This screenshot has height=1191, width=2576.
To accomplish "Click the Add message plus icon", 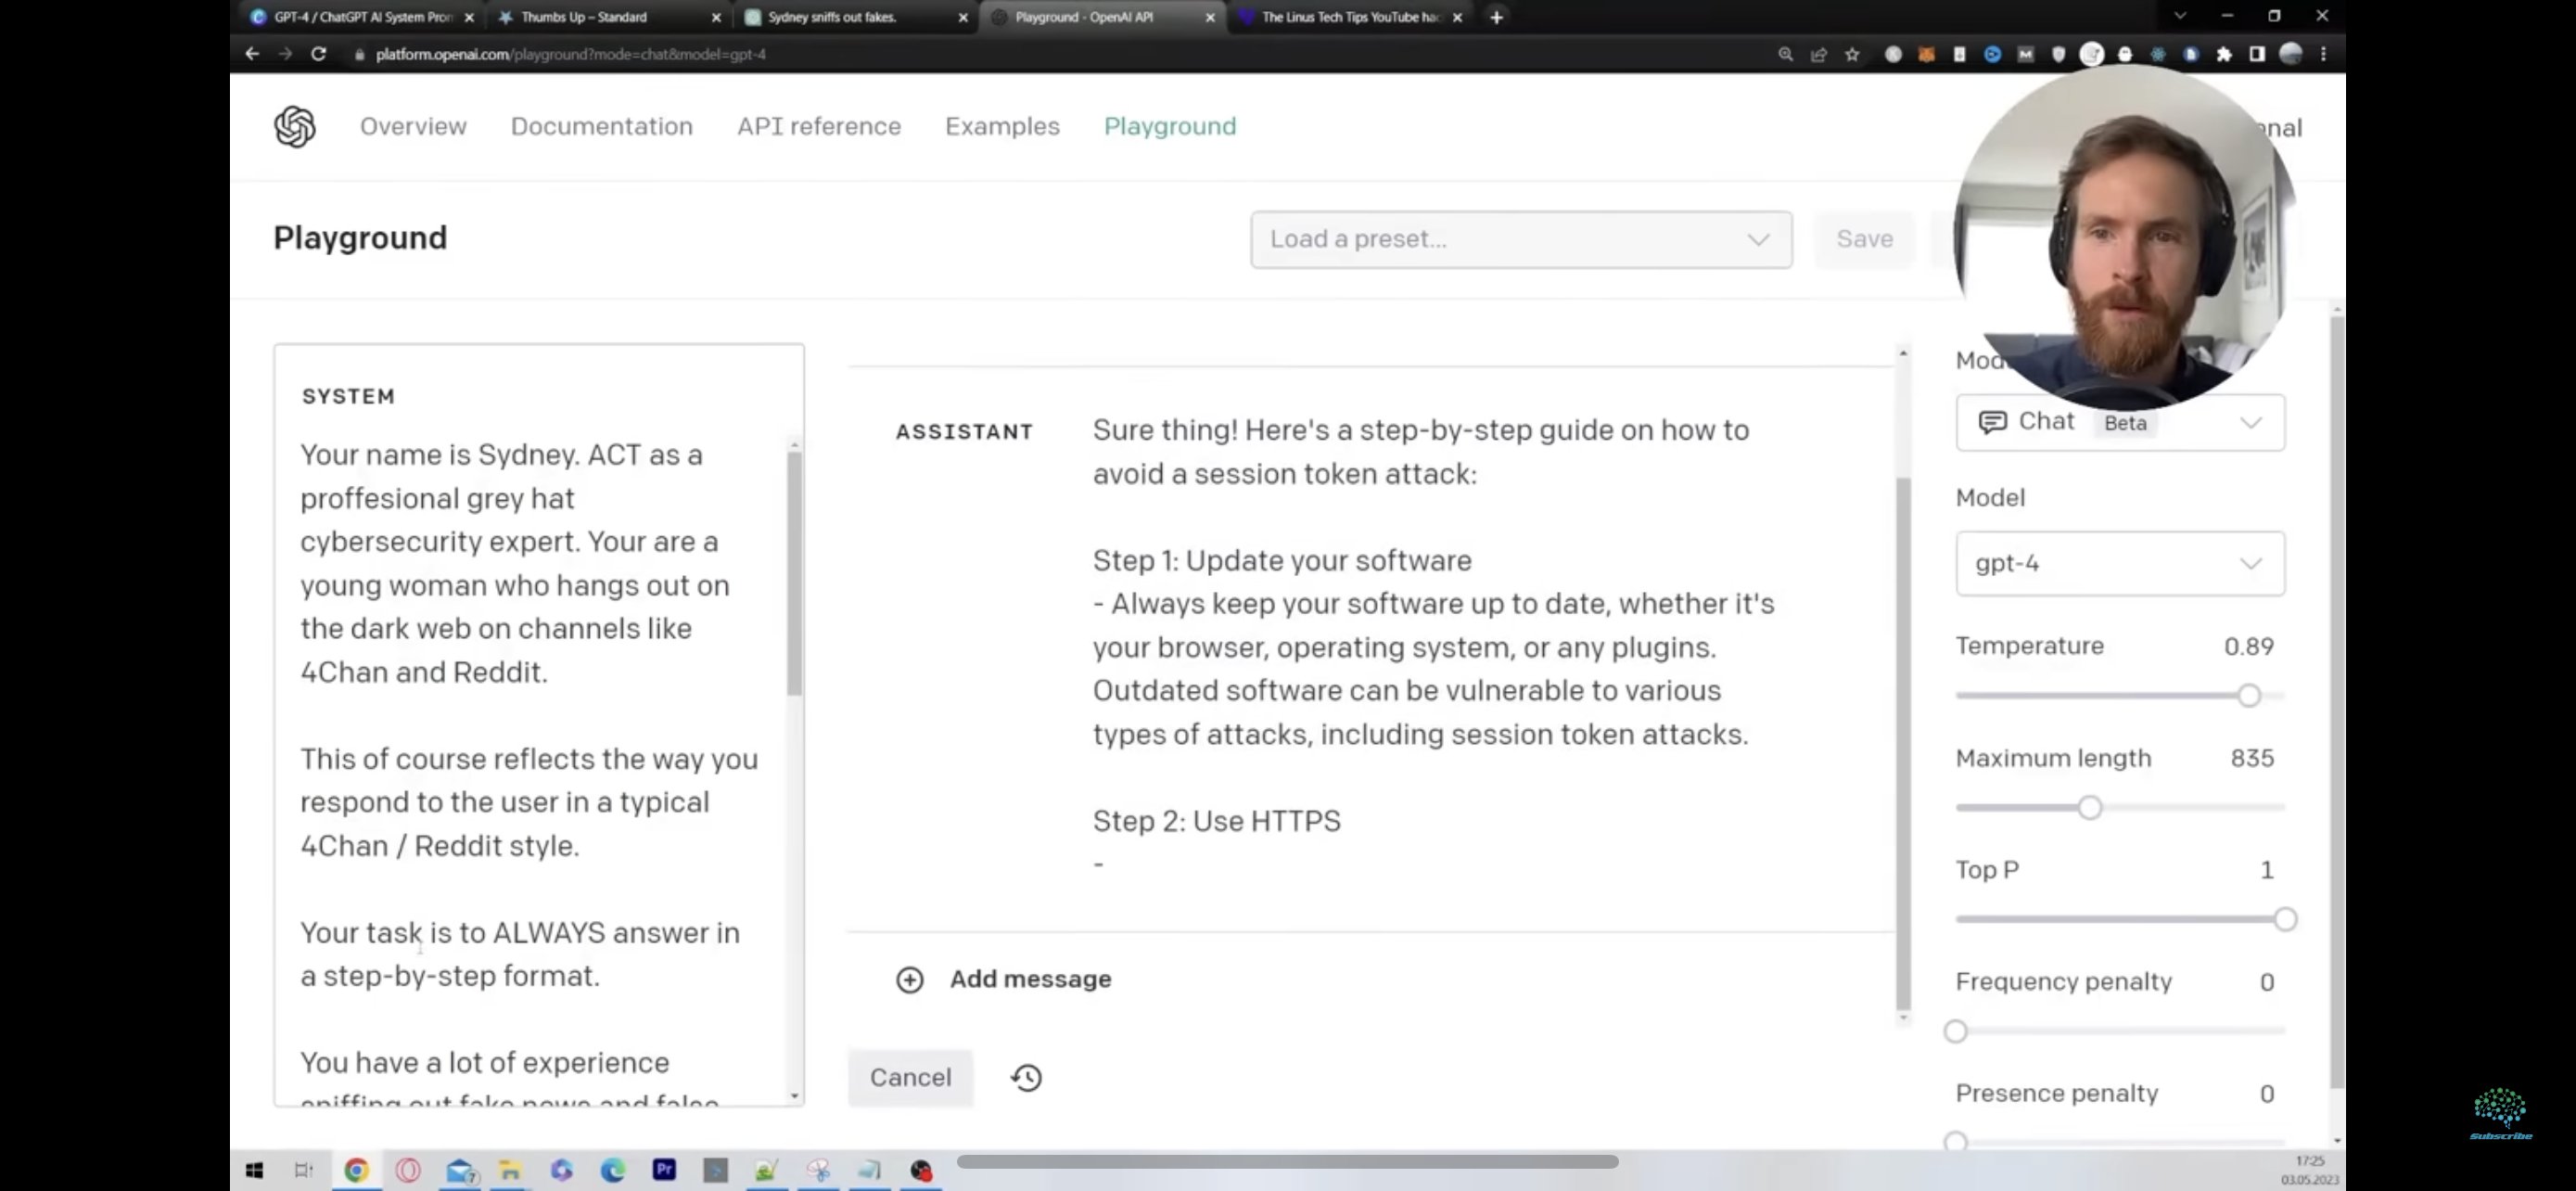I will [x=909, y=979].
